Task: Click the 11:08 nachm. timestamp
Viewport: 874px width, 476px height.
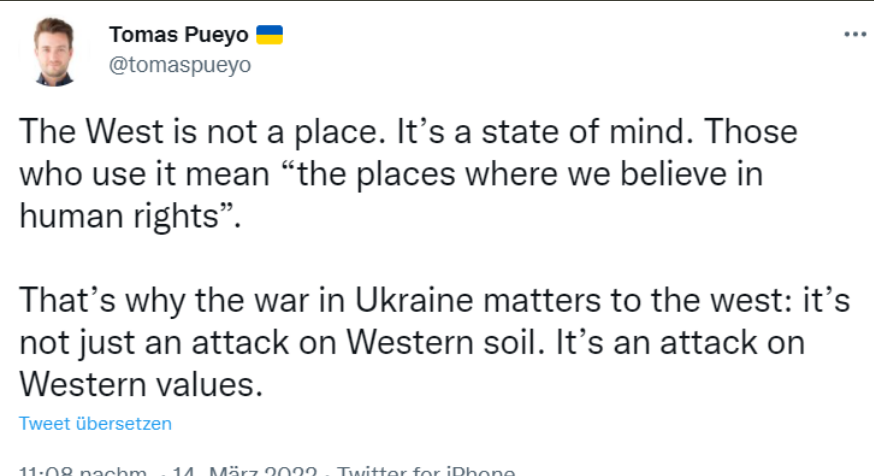Action: tap(83, 472)
